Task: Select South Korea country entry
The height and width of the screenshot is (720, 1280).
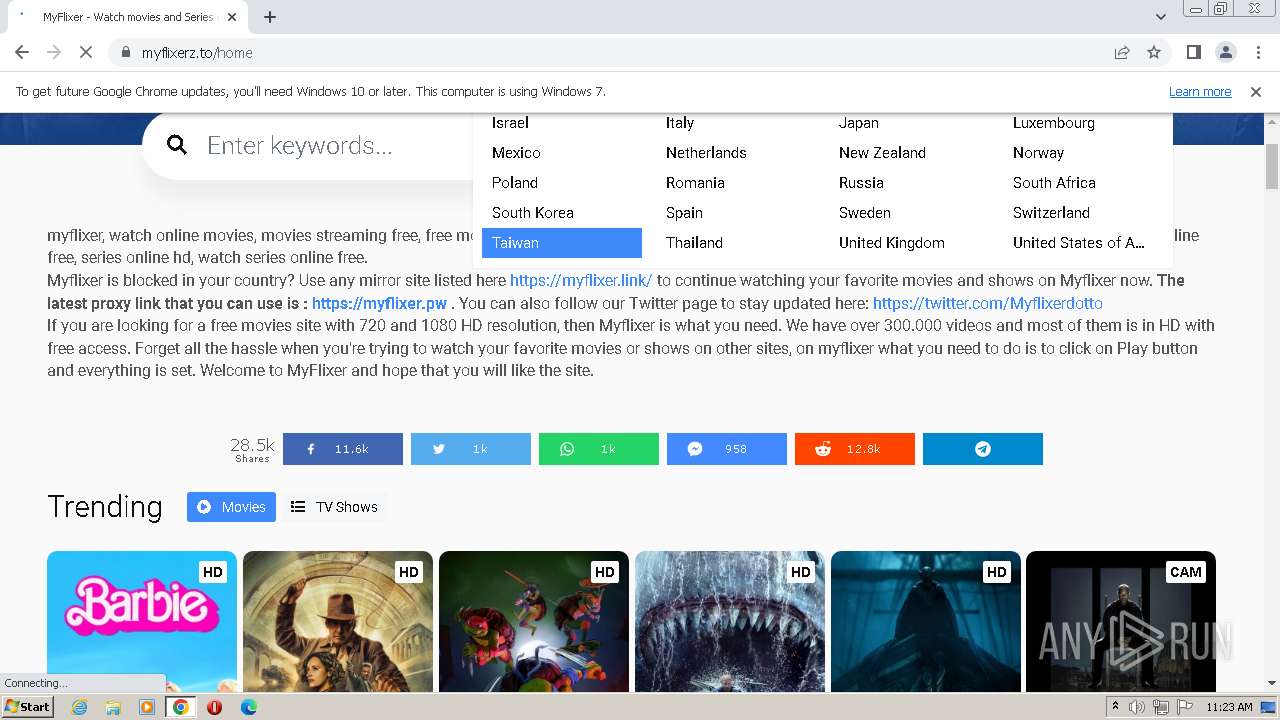Action: [x=533, y=213]
